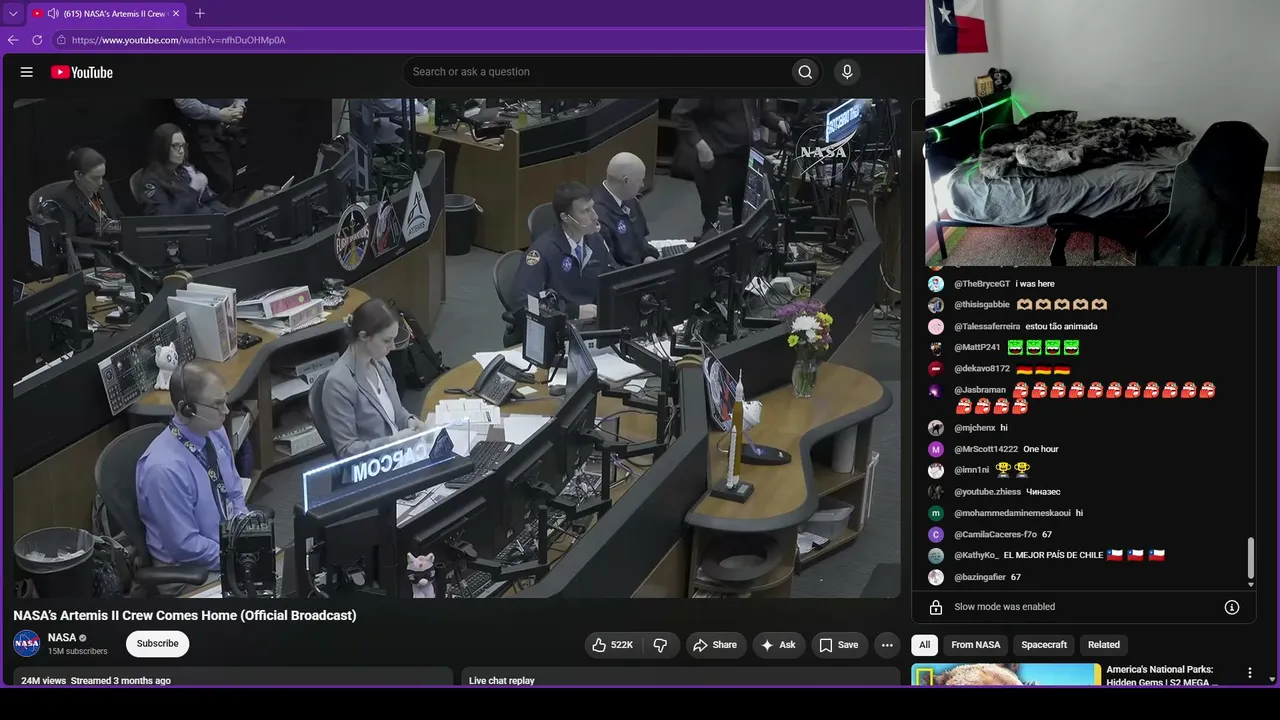This screenshot has width=1280, height=720.
Task: Click the @KathyKo_ username
Action: pyautogui.click(x=976, y=555)
